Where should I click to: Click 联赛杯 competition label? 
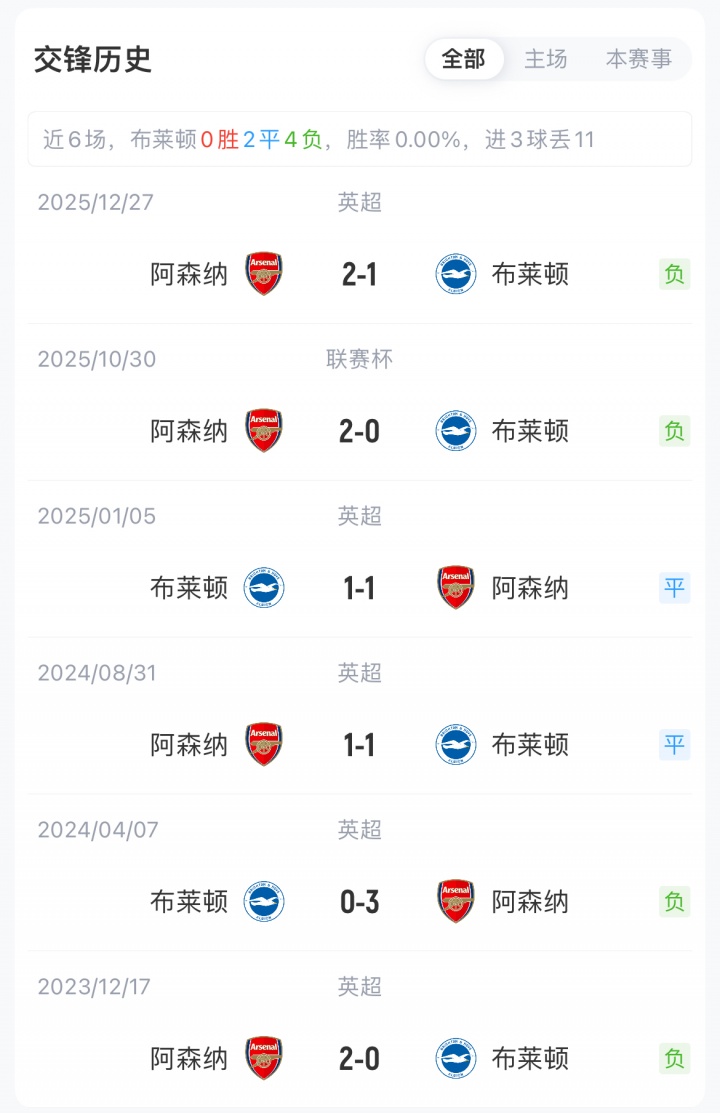(x=360, y=359)
